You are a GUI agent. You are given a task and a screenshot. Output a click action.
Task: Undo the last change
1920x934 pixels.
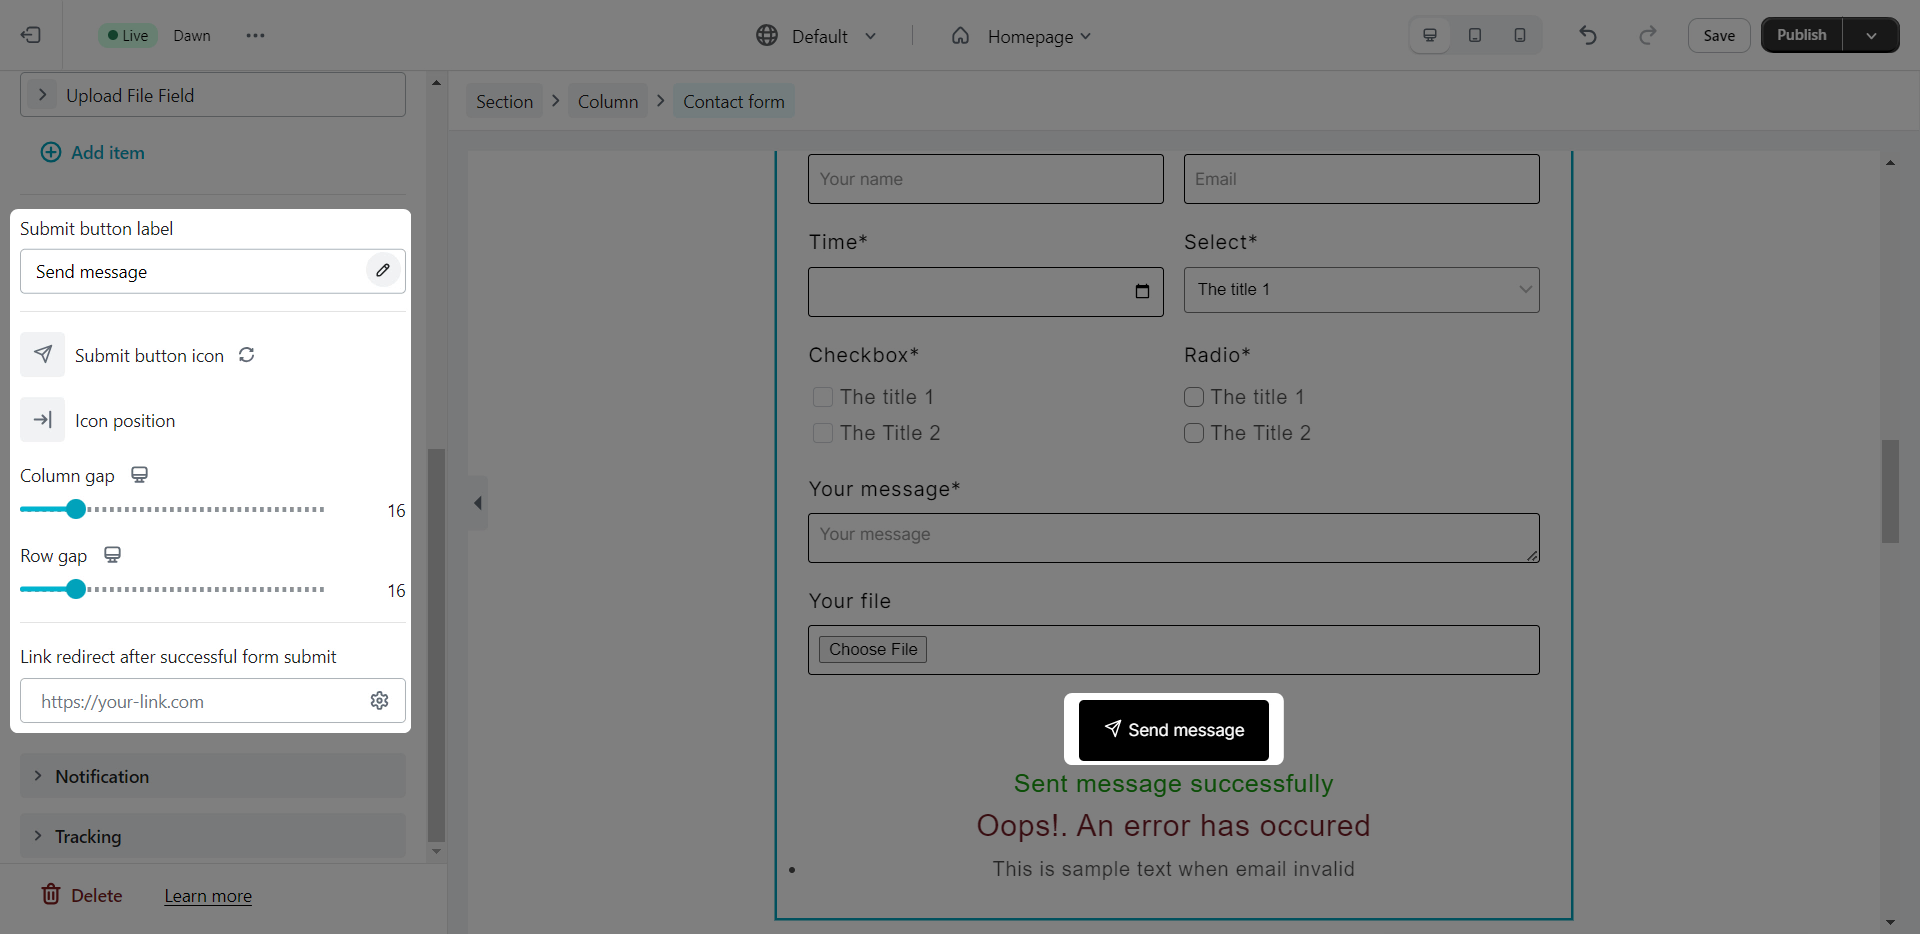1588,36
